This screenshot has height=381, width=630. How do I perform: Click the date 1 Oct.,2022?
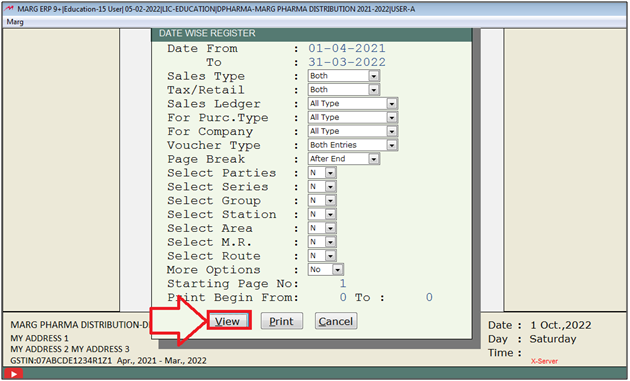[560, 325]
